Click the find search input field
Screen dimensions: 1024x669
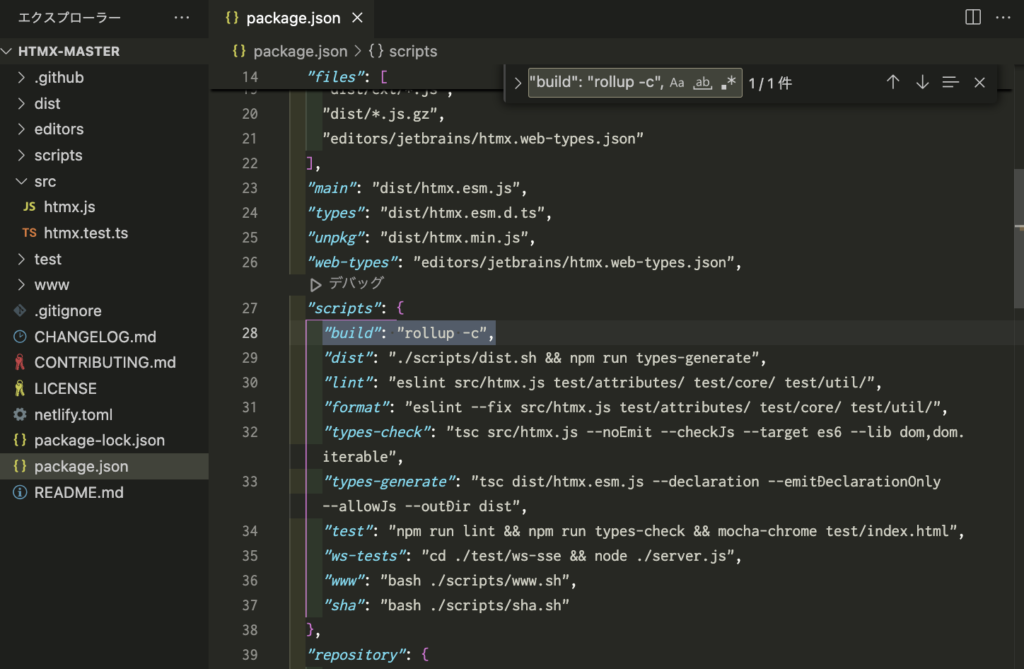click(596, 83)
